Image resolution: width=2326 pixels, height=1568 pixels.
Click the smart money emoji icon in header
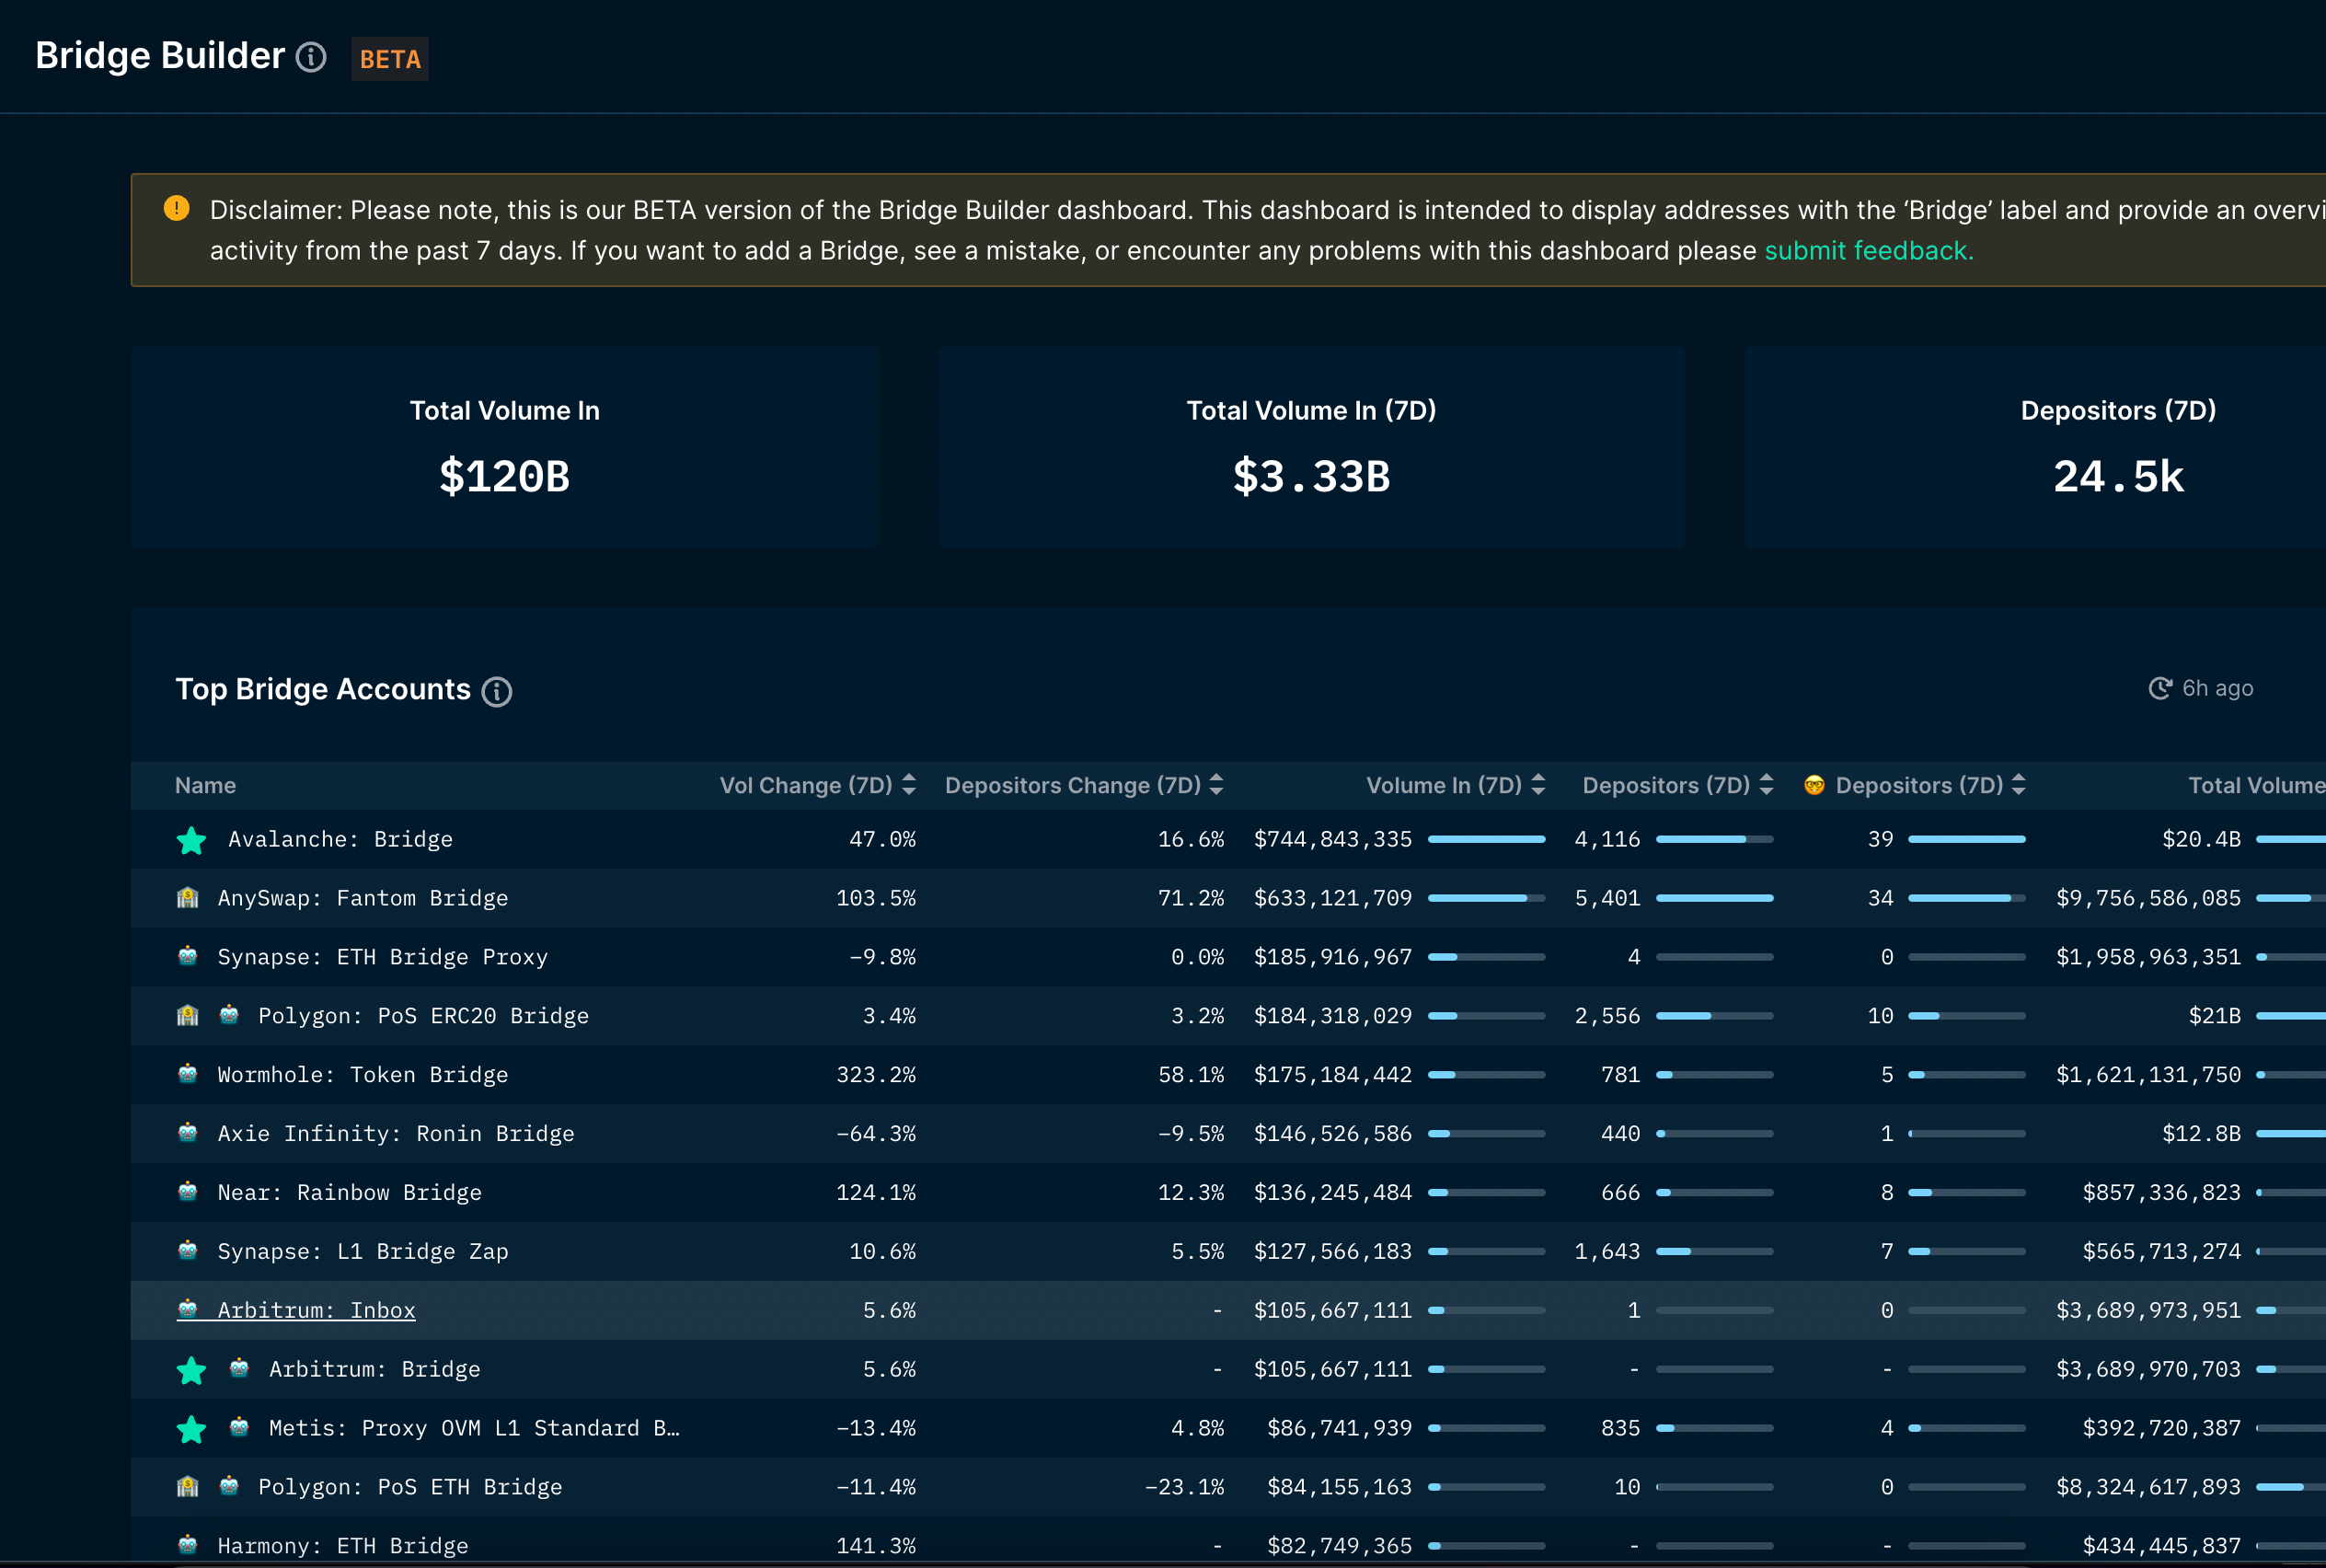1814,785
